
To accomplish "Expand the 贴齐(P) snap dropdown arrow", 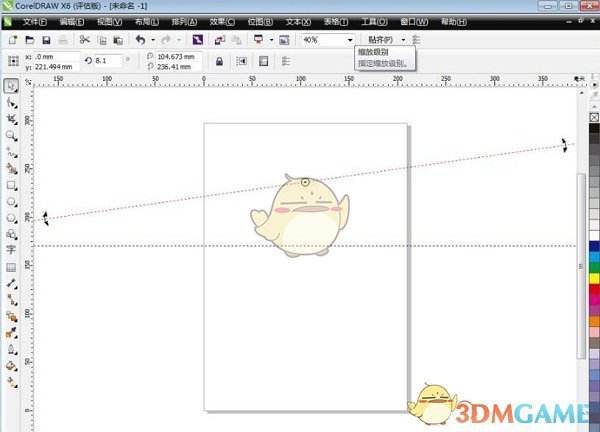I will click(403, 40).
